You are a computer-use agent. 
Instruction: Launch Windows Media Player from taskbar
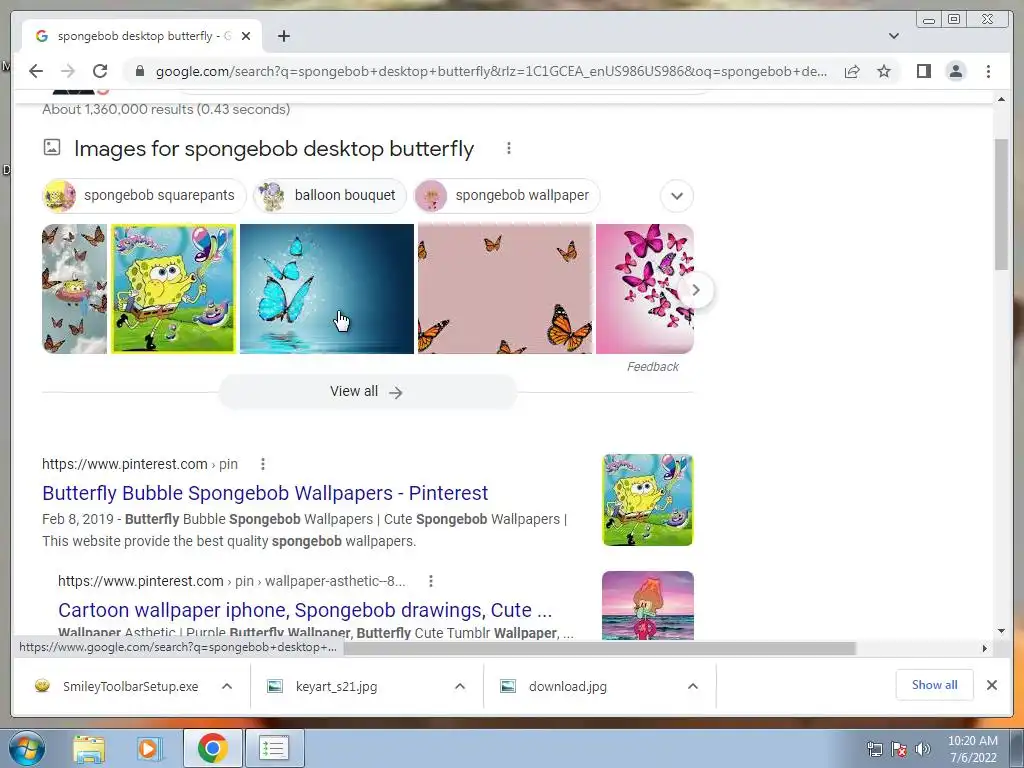[x=149, y=748]
